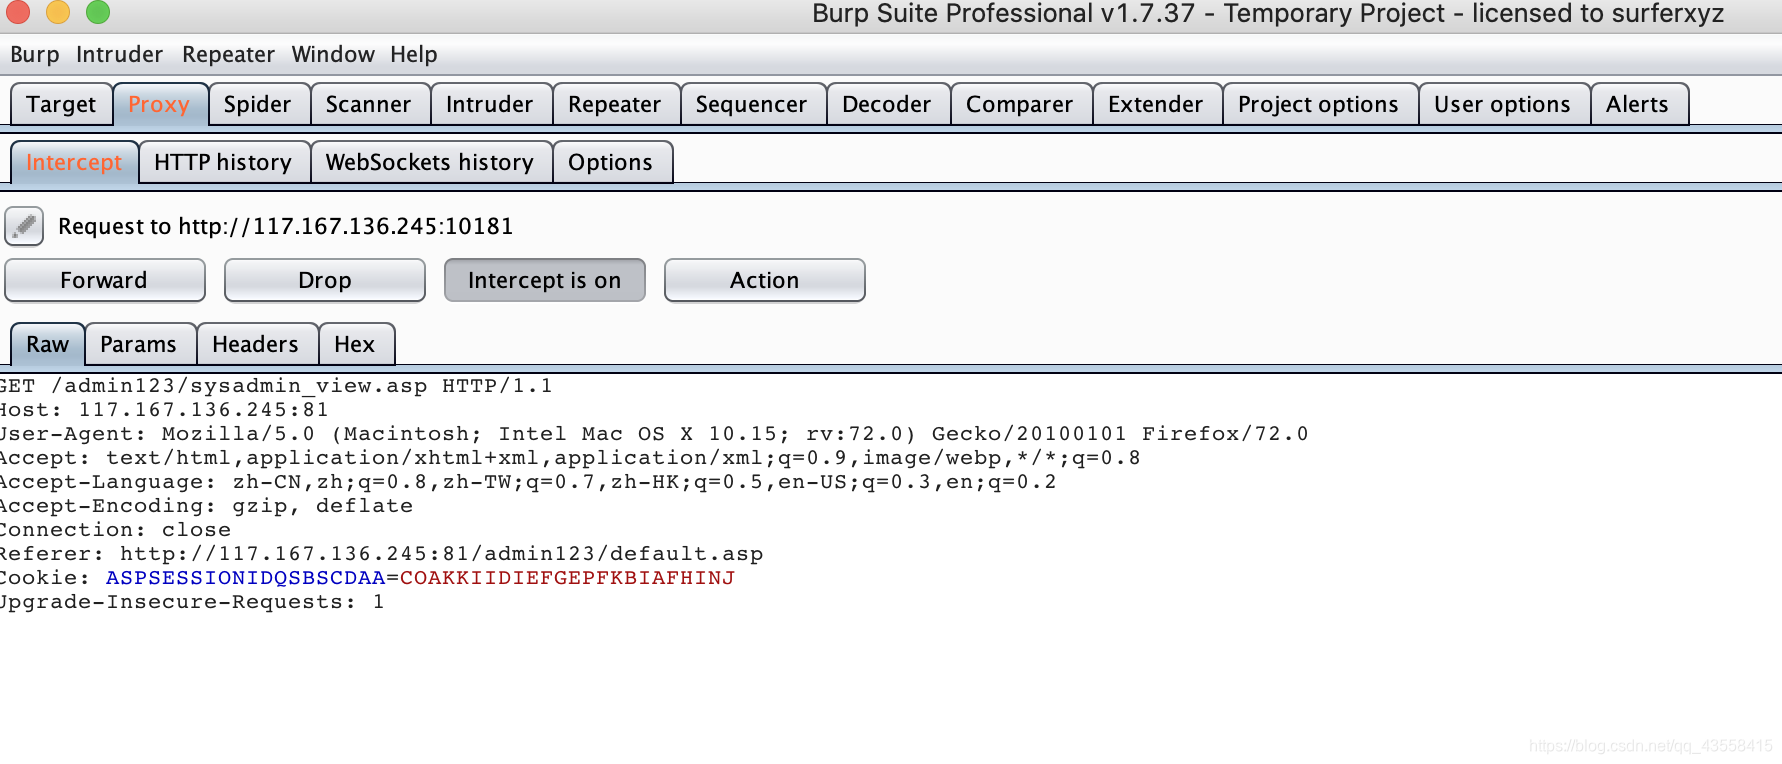Open the Intruder tool tab
1782x764 pixels.
(x=490, y=104)
